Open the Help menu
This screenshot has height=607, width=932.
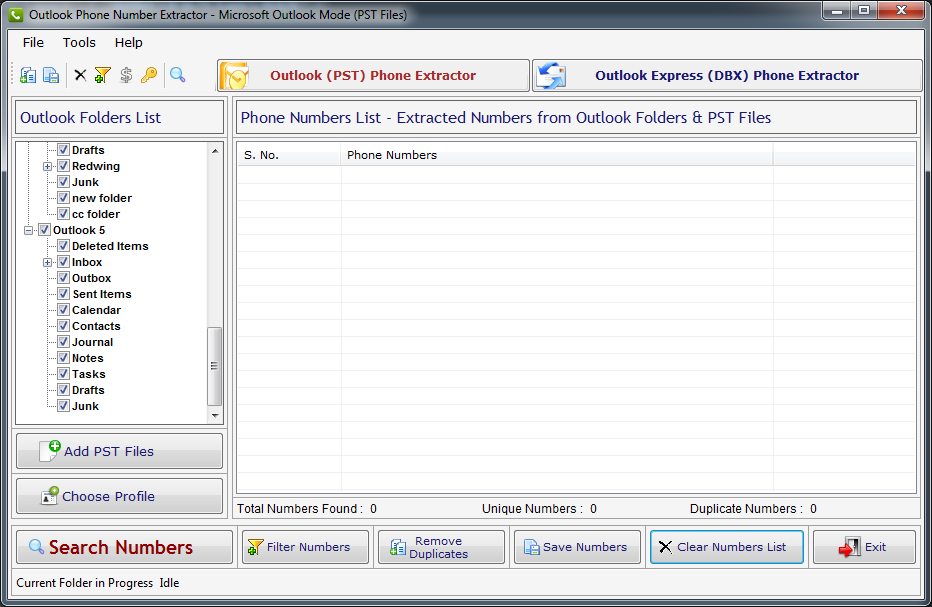click(128, 42)
